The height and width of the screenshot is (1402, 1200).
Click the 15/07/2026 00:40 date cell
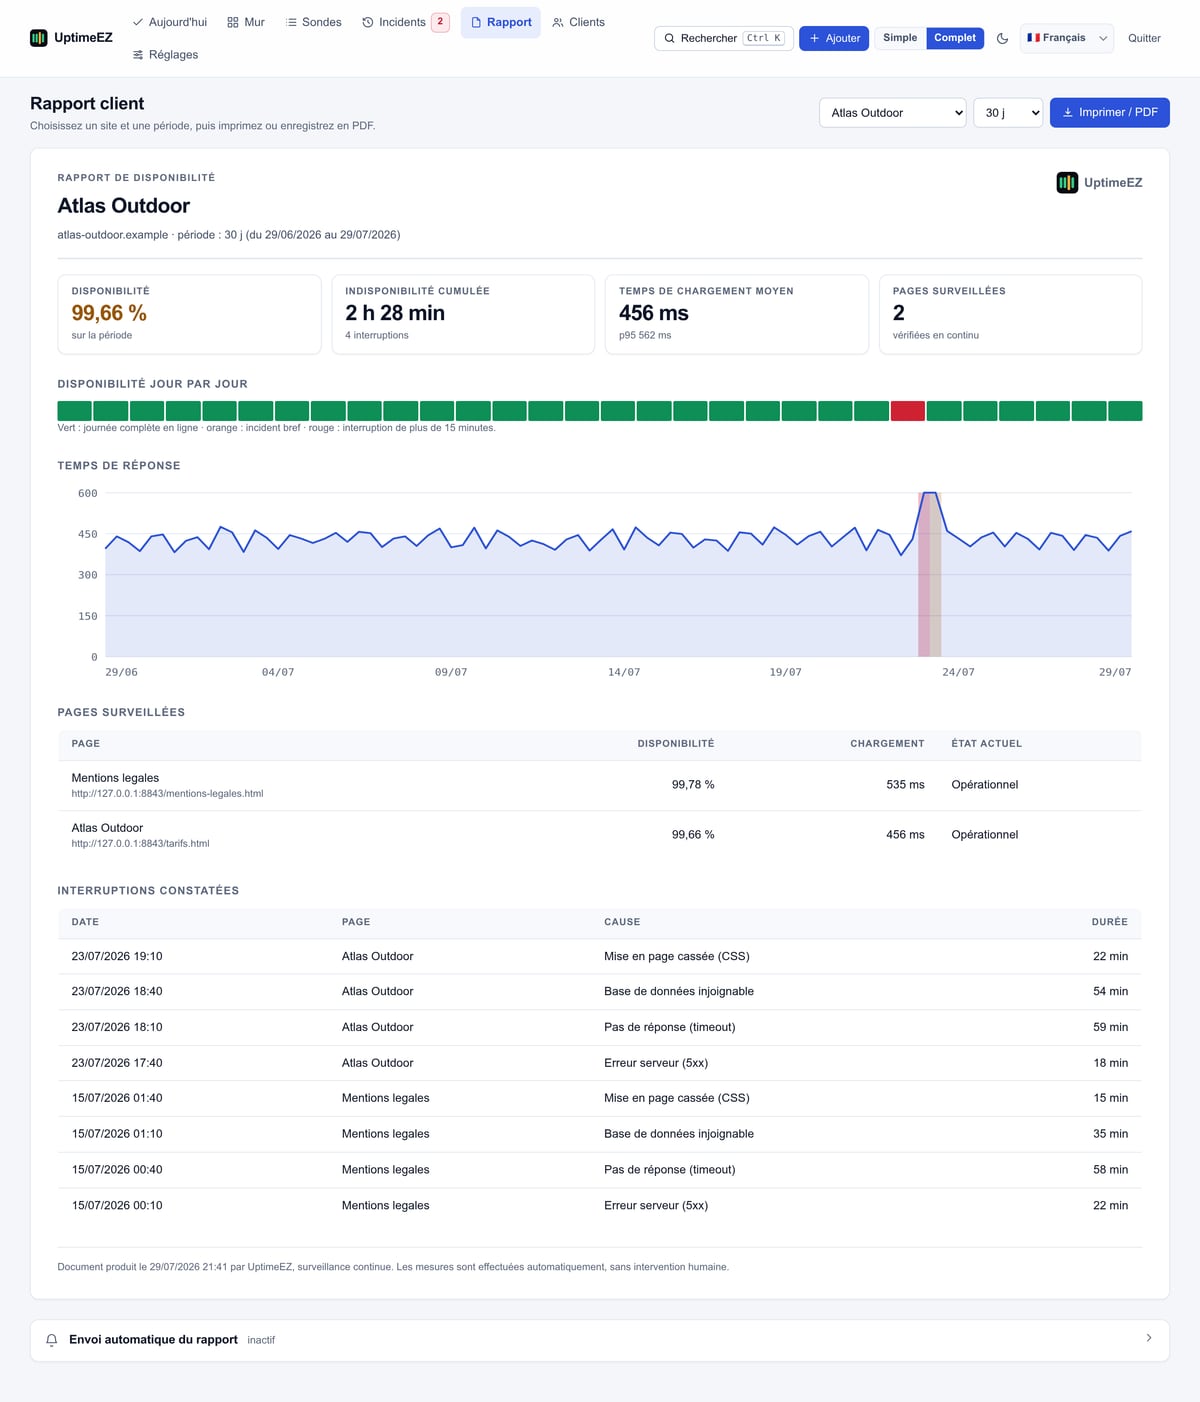(x=117, y=1170)
